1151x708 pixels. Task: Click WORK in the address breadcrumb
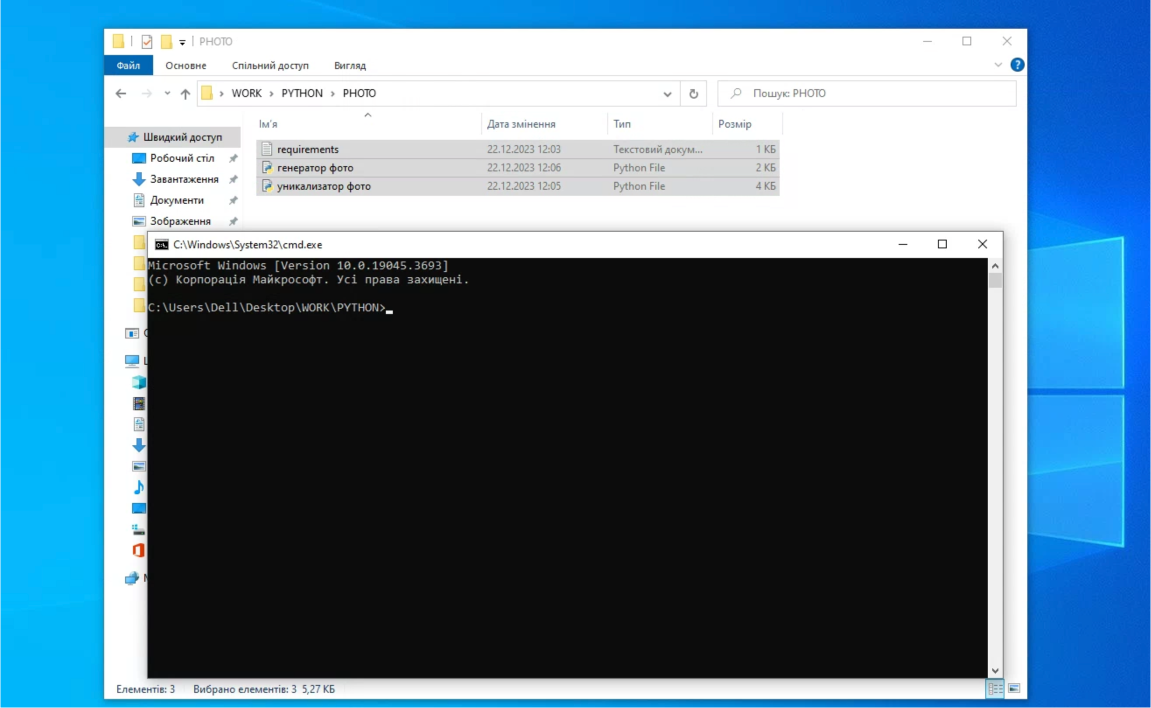click(x=247, y=93)
